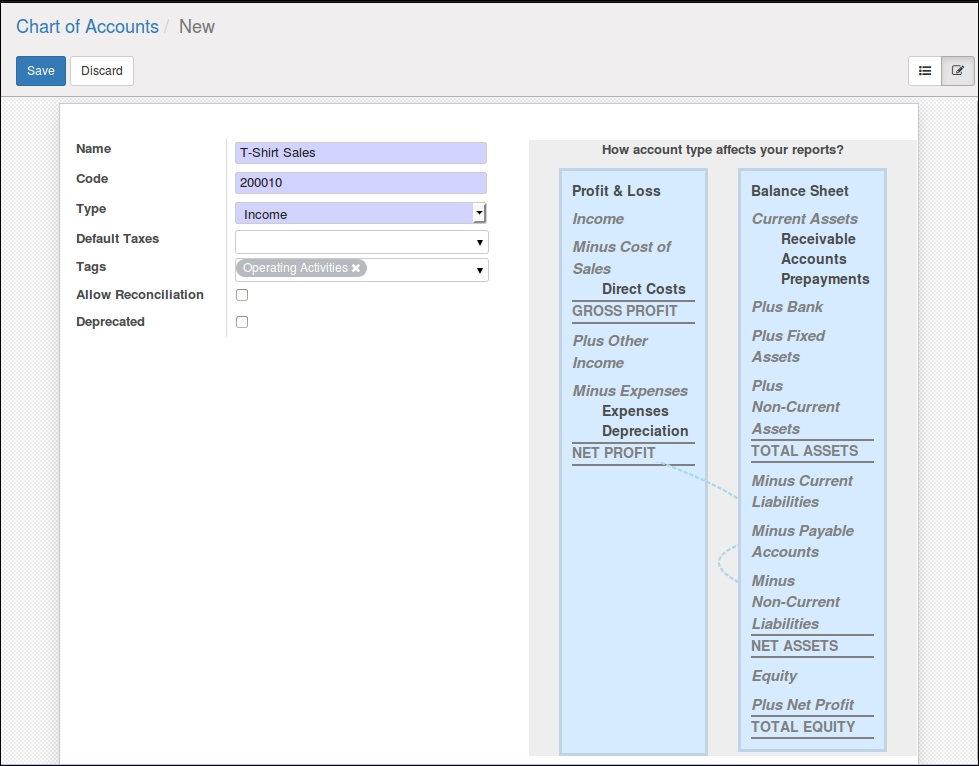Viewport: 979px width, 766px height.
Task: Click the 'Default Taxes' label
Action: (x=117, y=238)
